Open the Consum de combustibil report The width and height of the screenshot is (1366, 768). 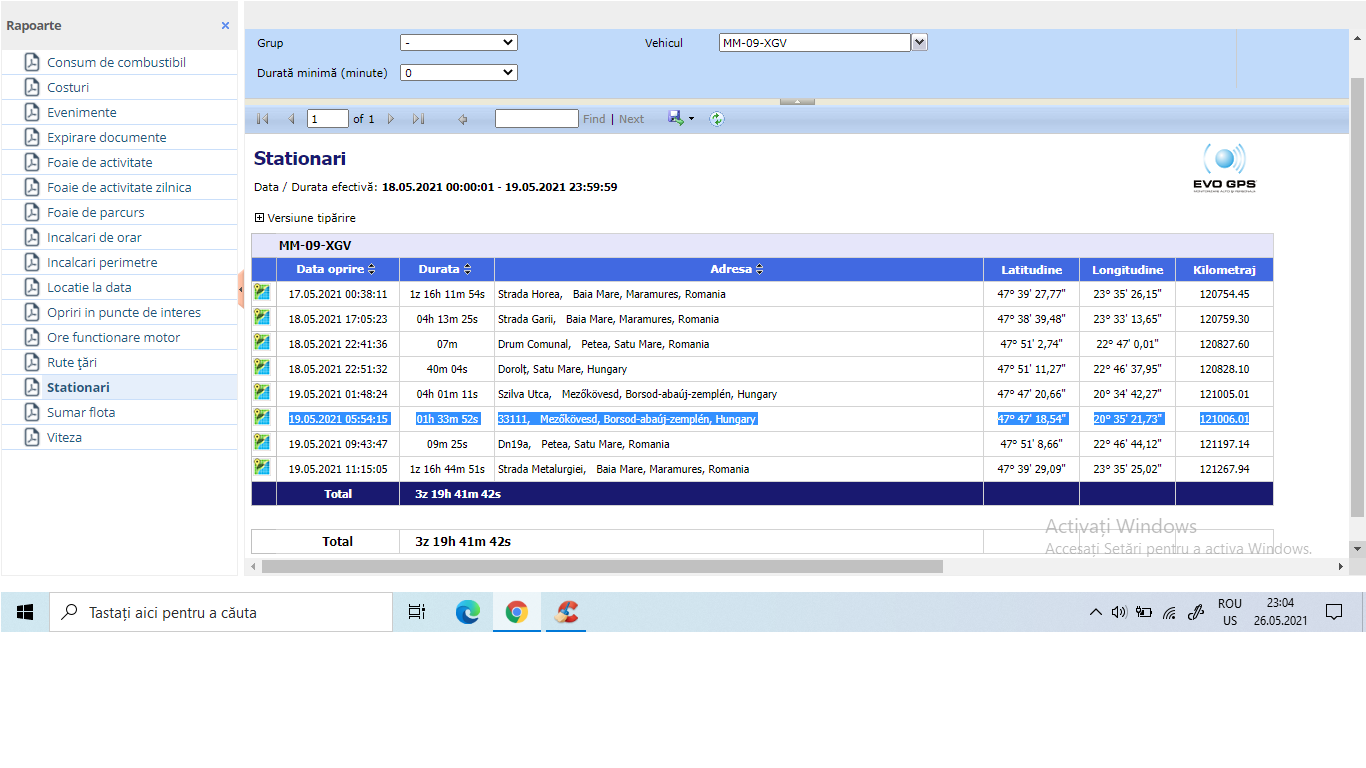(x=116, y=62)
